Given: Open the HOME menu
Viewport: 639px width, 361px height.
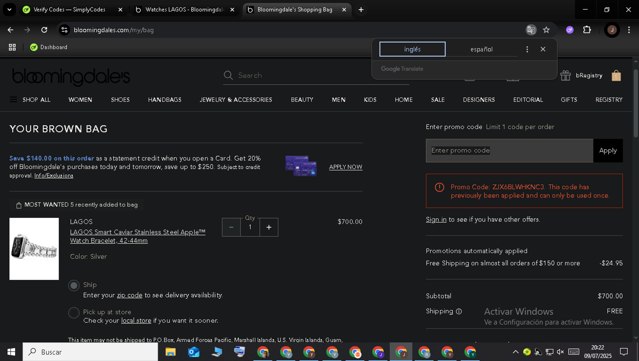Looking at the screenshot, I should (x=403, y=99).
